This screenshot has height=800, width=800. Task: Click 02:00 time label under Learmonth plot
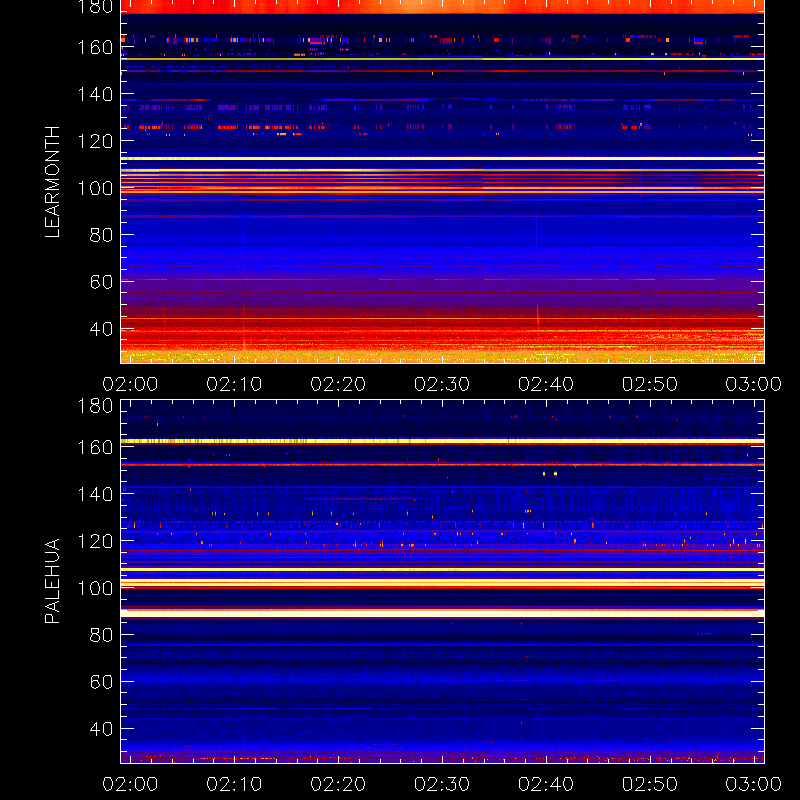coord(130,384)
